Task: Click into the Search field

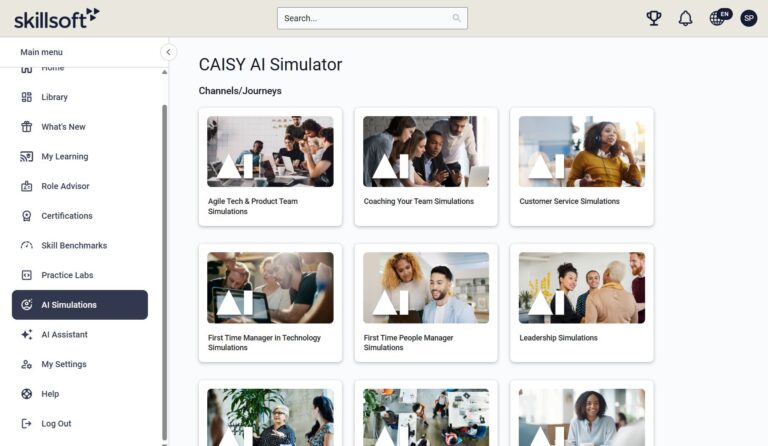Action: (x=372, y=18)
